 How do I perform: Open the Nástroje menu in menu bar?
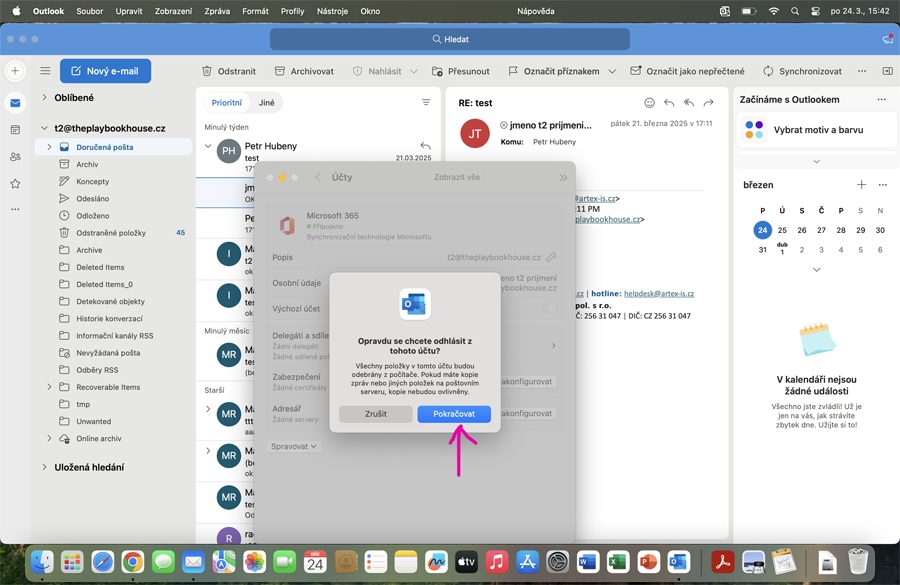point(333,11)
